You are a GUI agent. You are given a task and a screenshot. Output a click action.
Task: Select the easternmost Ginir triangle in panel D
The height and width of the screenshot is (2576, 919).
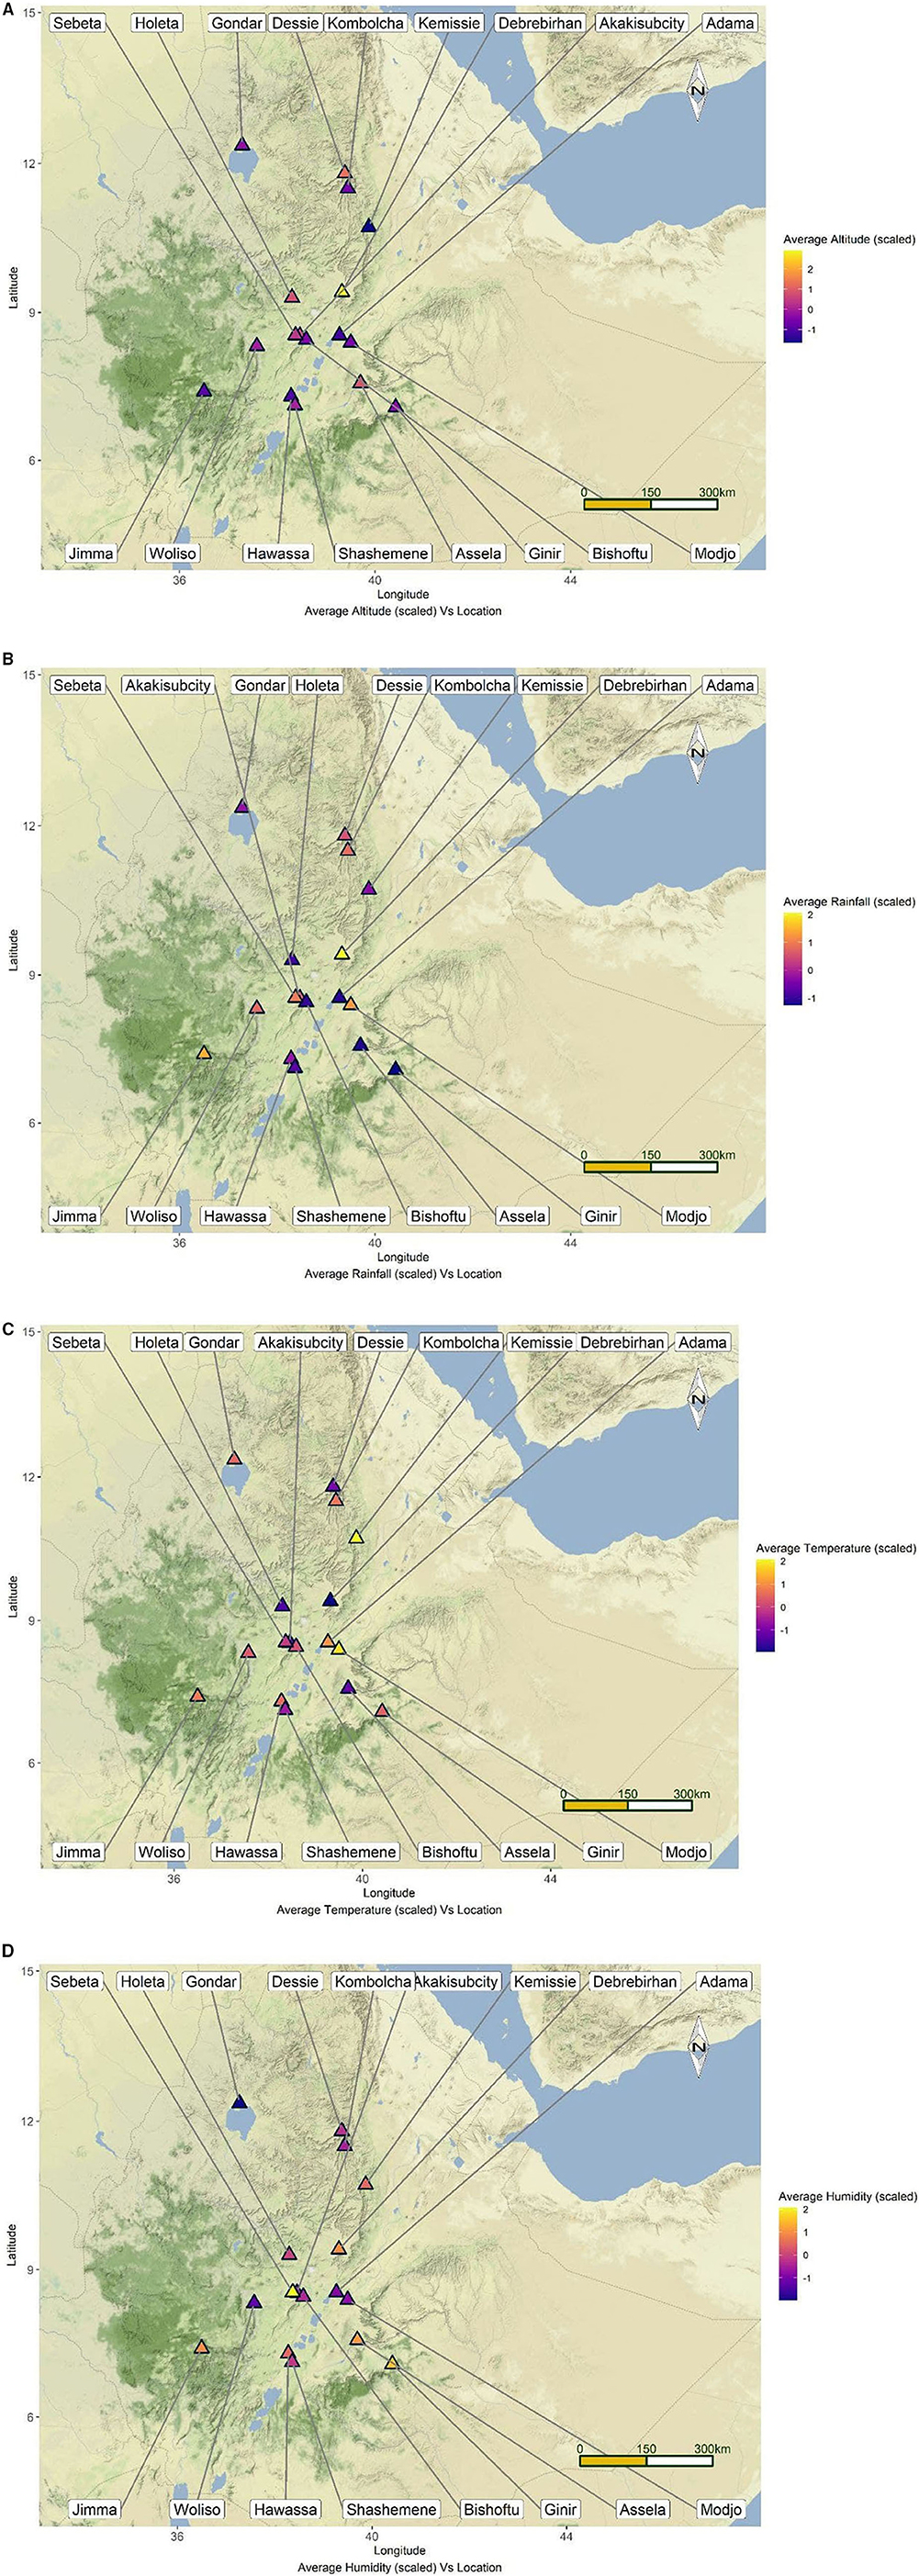392,2363
